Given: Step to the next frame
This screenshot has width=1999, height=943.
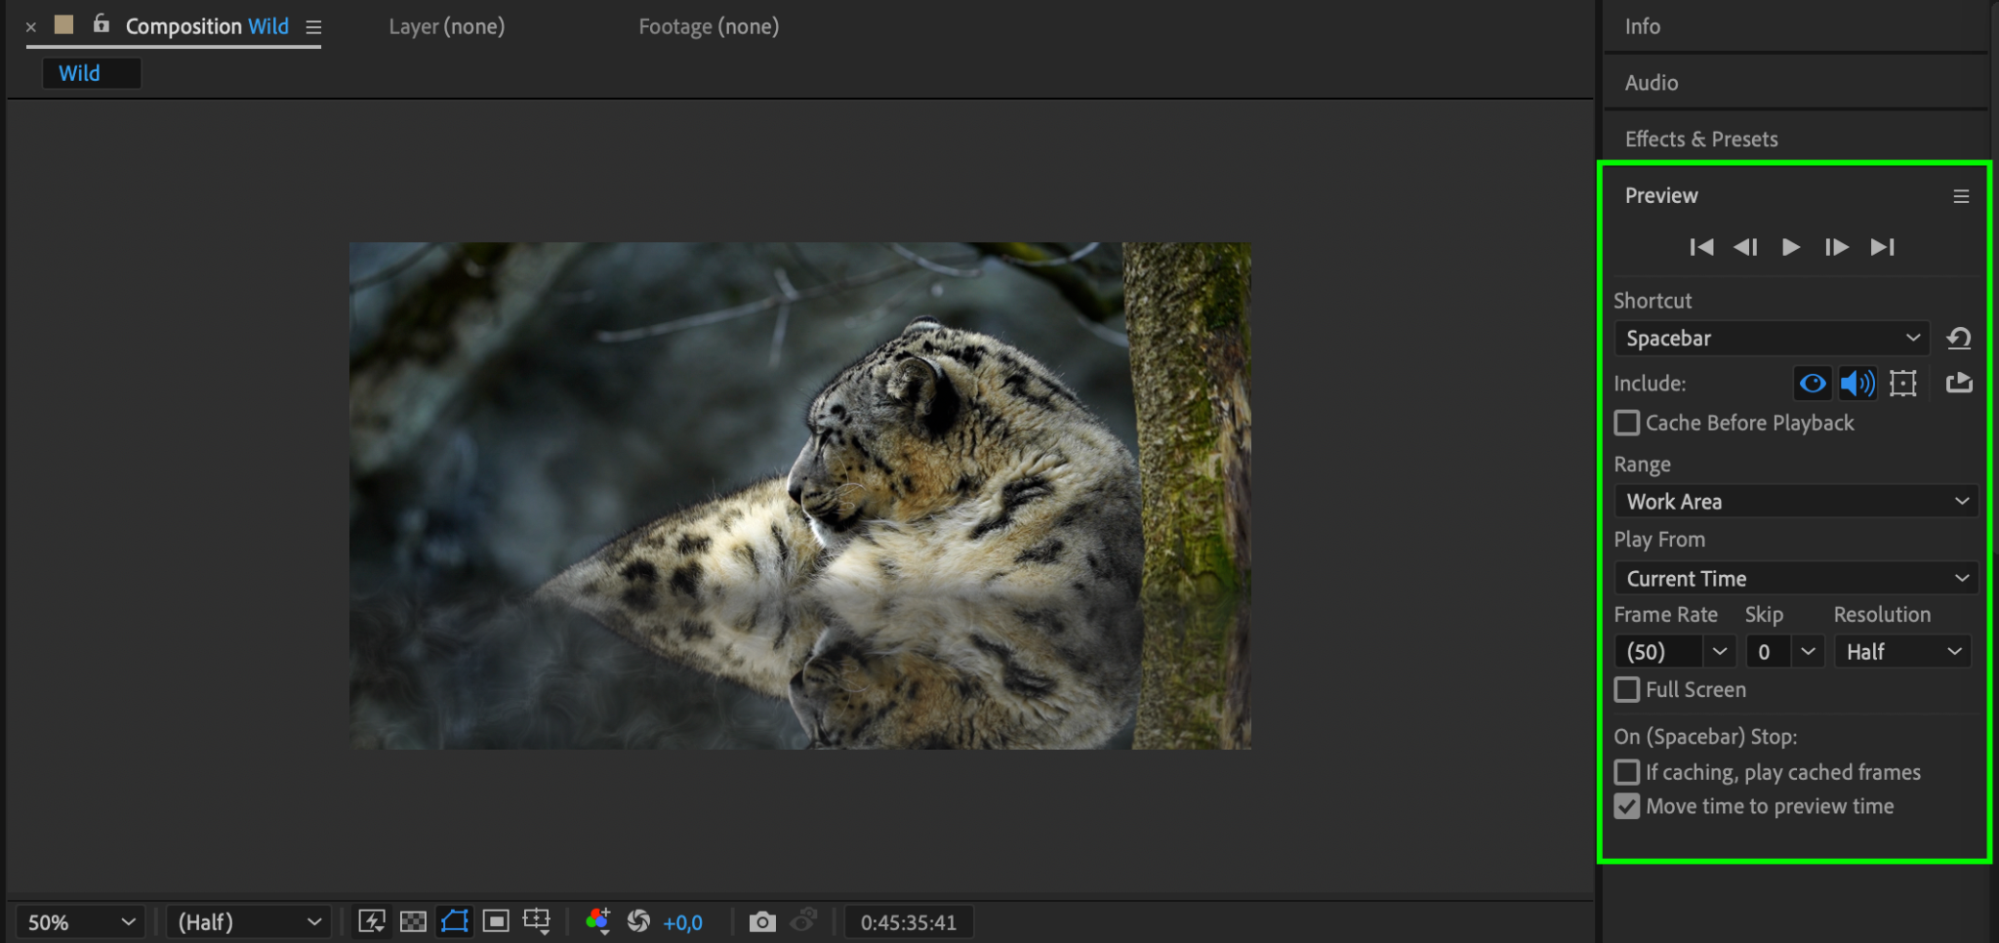Looking at the screenshot, I should 1836,247.
